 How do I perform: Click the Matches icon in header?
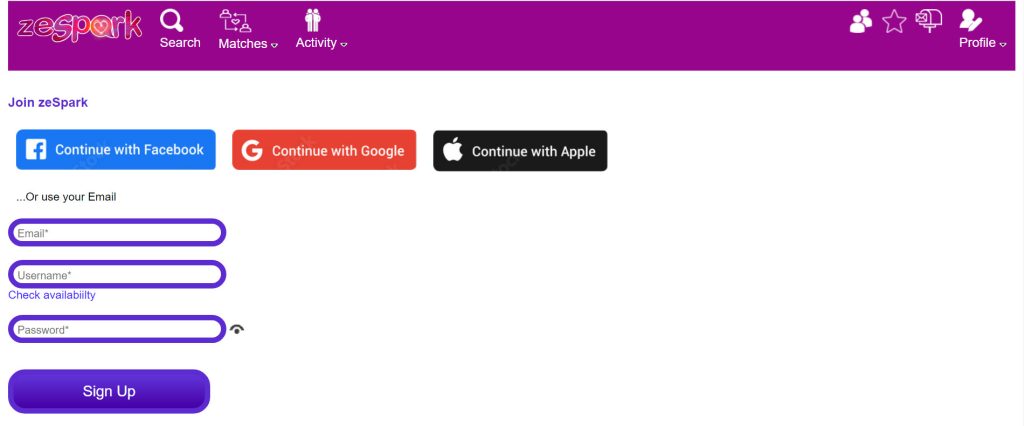[236, 21]
